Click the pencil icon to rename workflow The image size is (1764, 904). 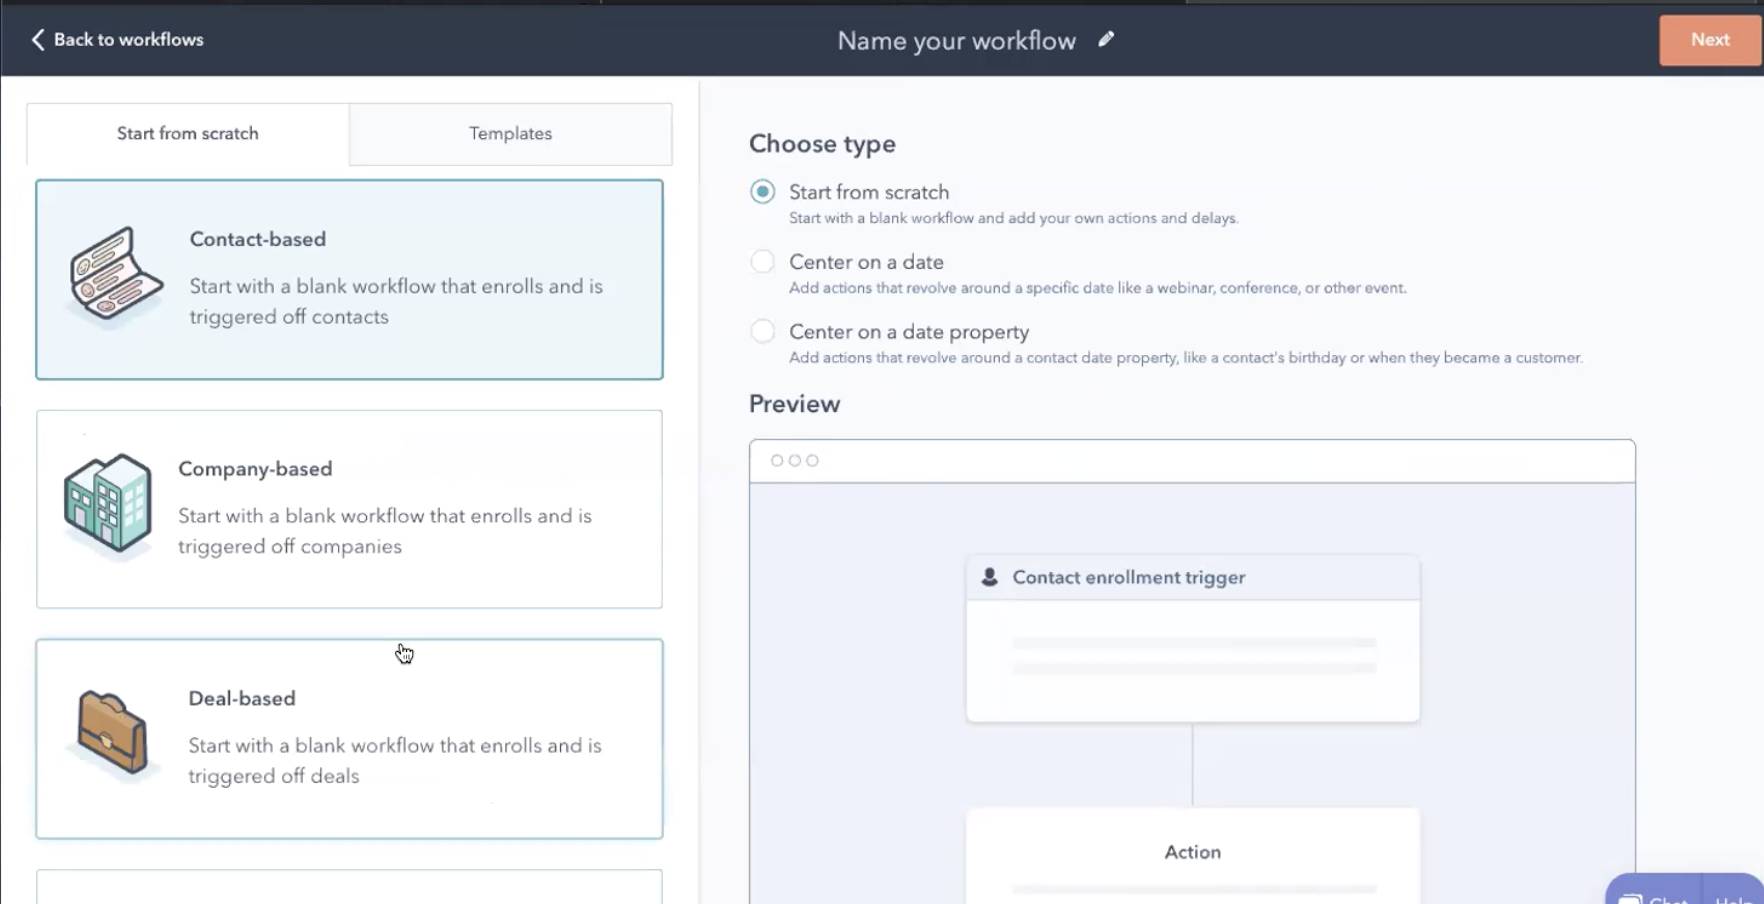tap(1106, 39)
